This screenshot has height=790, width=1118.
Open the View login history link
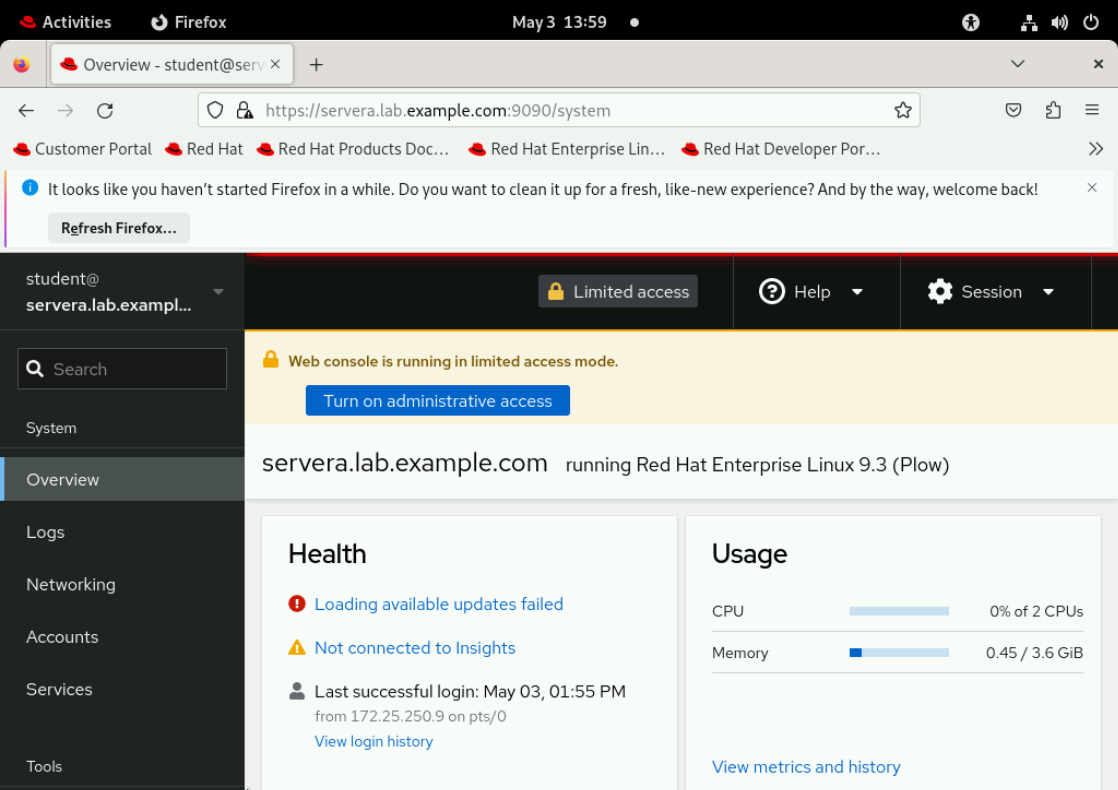[373, 742]
